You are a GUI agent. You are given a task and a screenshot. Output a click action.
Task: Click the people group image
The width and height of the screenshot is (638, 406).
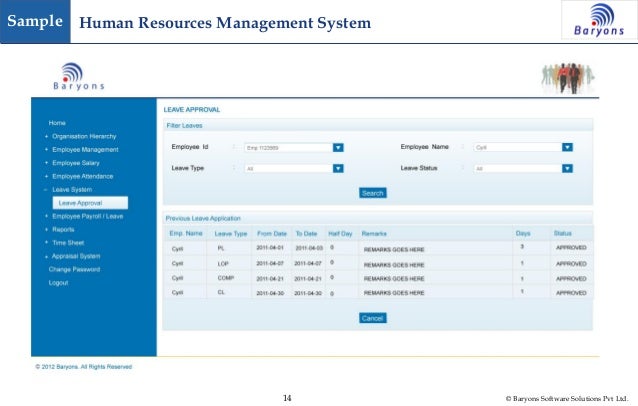pyautogui.click(x=568, y=78)
